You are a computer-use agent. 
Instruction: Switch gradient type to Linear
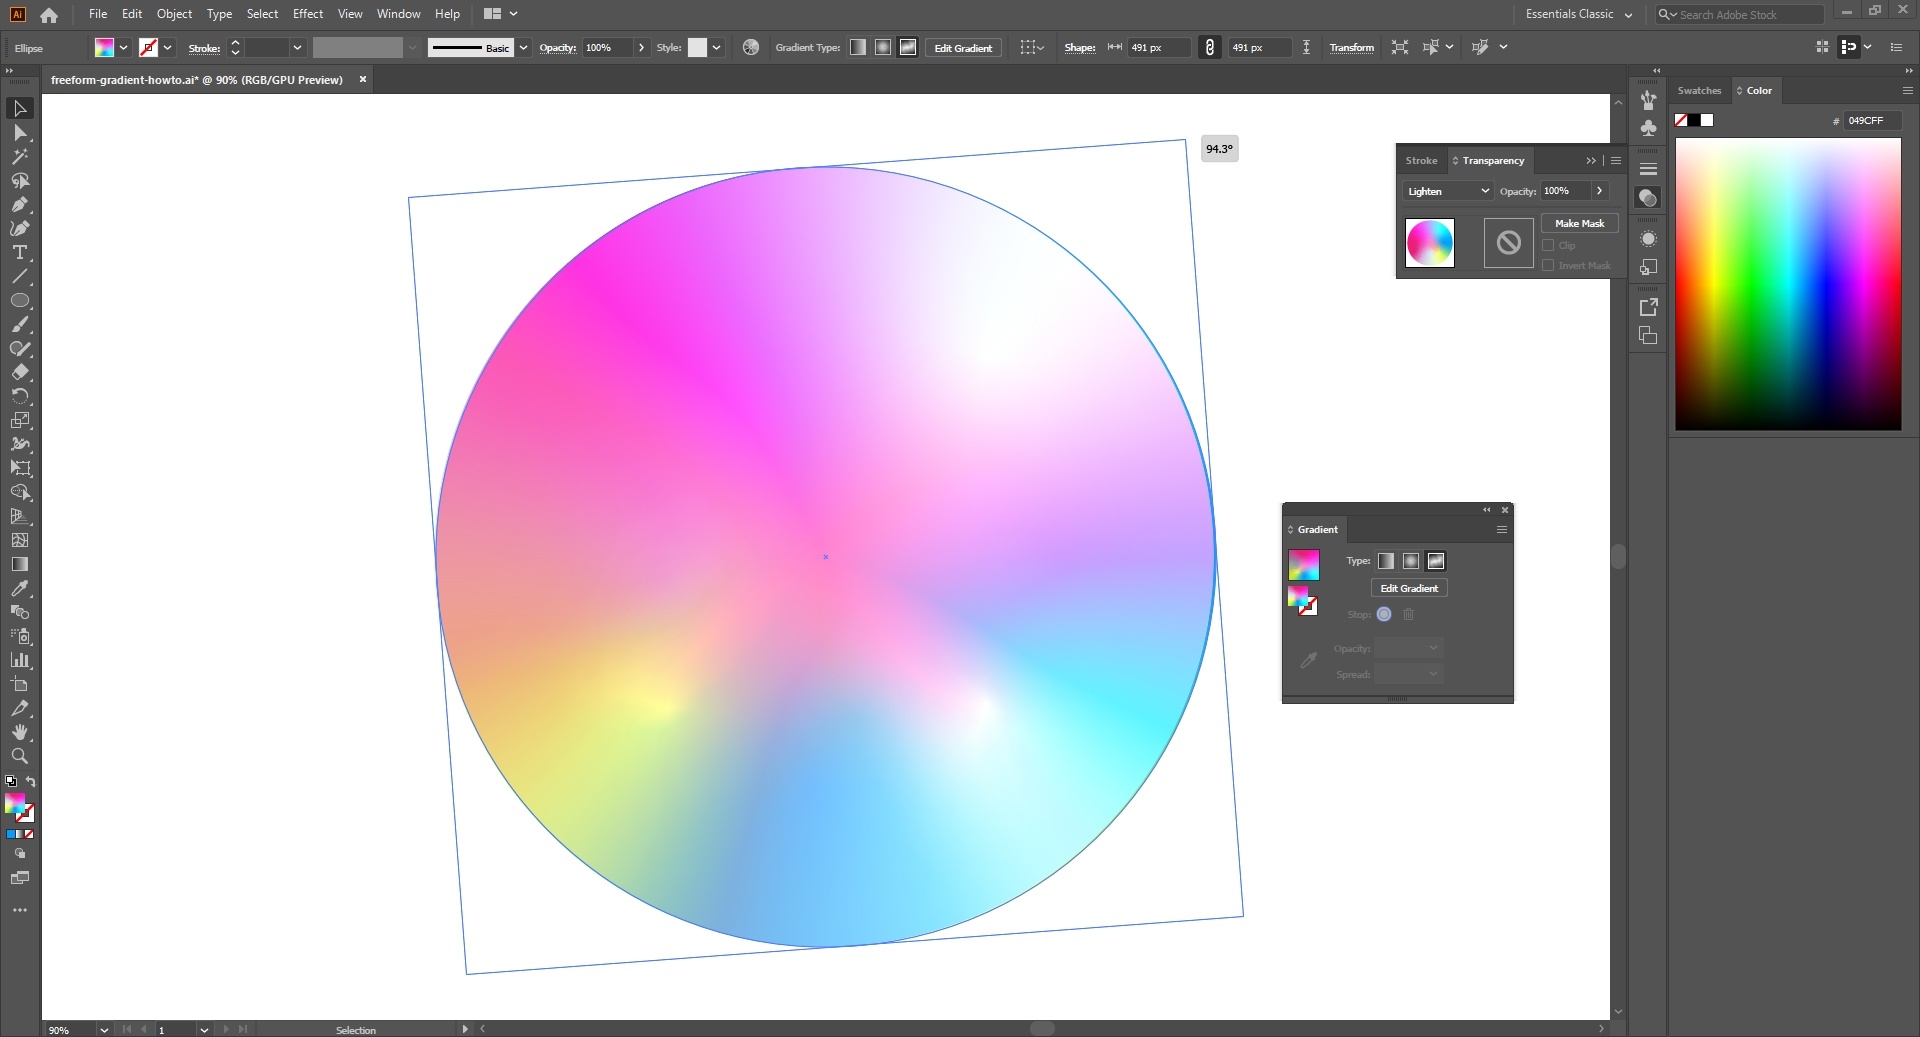point(1386,561)
